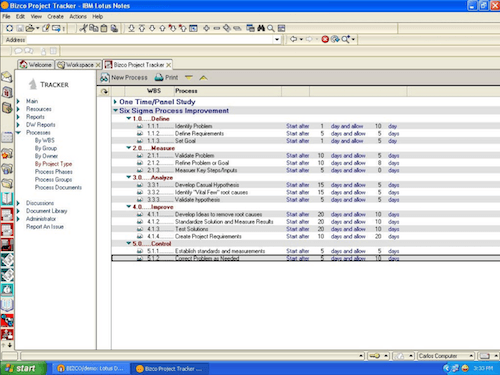The width and height of the screenshot is (500, 375).
Task: Click the yellow minus action icon
Action: 189,78
